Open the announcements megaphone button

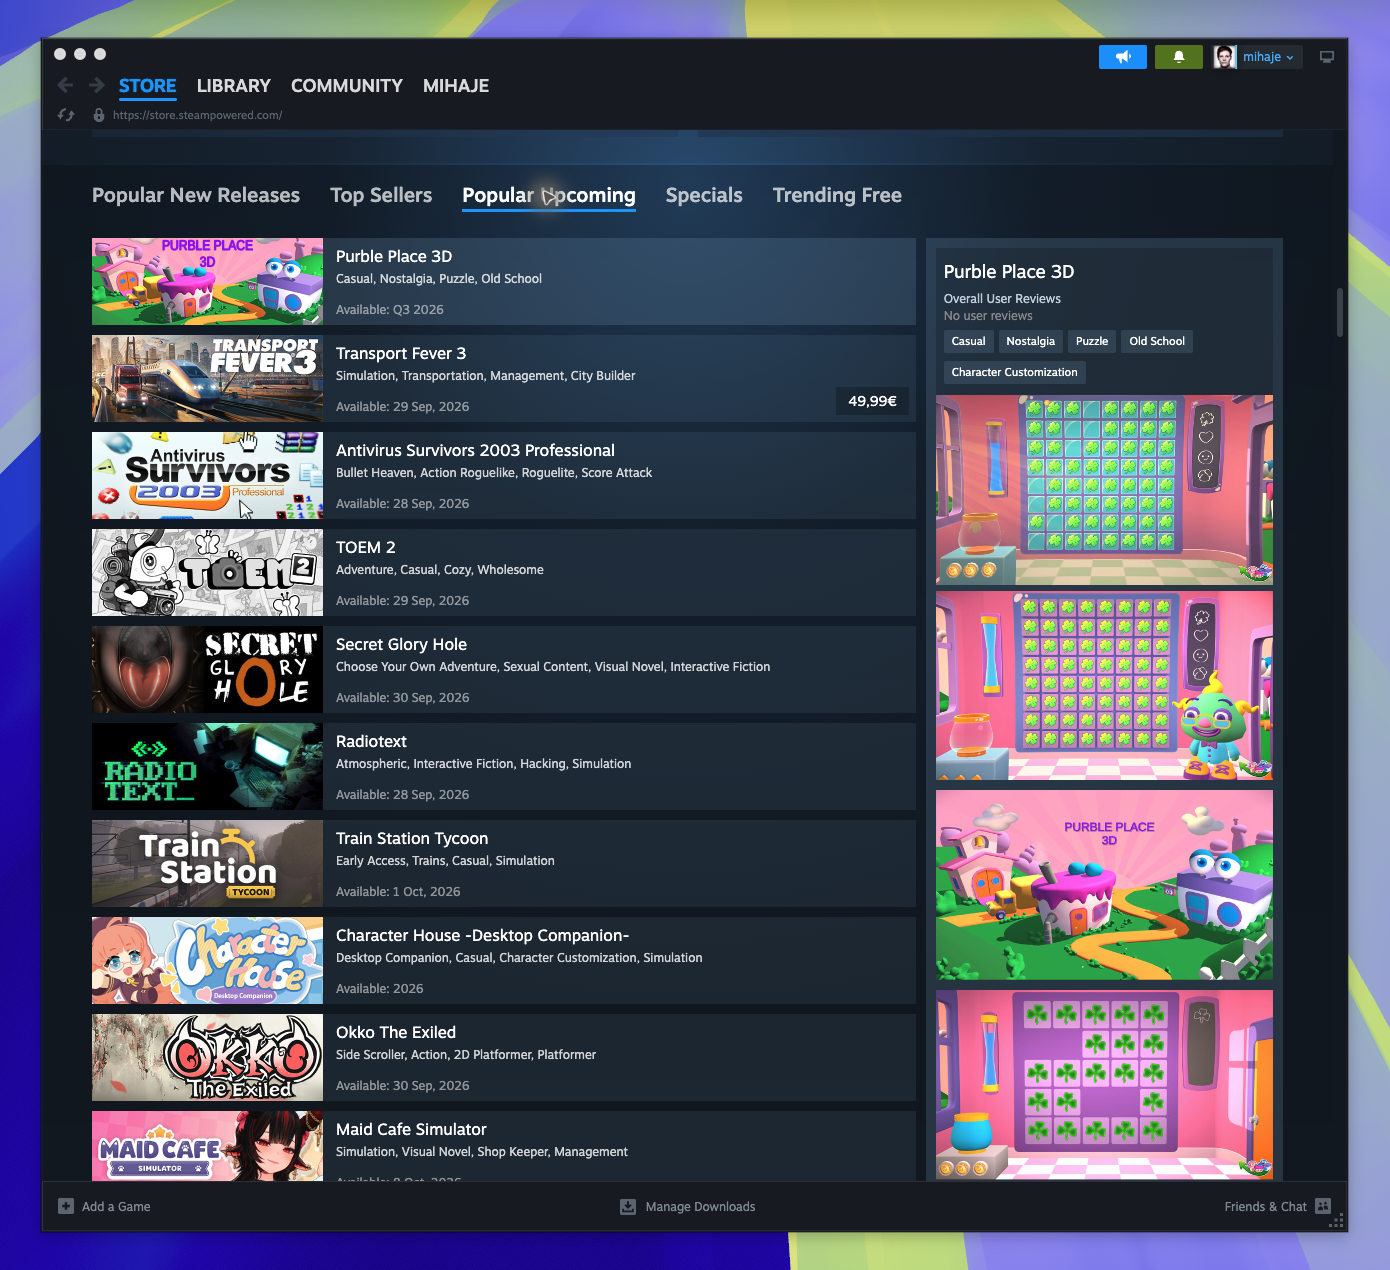click(x=1123, y=57)
